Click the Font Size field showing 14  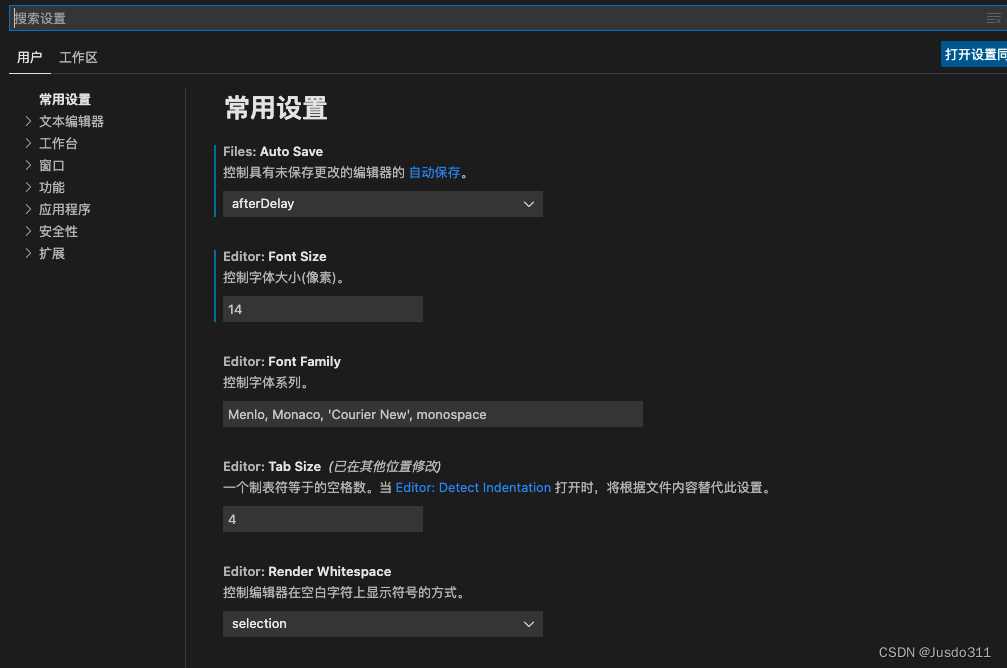[x=322, y=309]
